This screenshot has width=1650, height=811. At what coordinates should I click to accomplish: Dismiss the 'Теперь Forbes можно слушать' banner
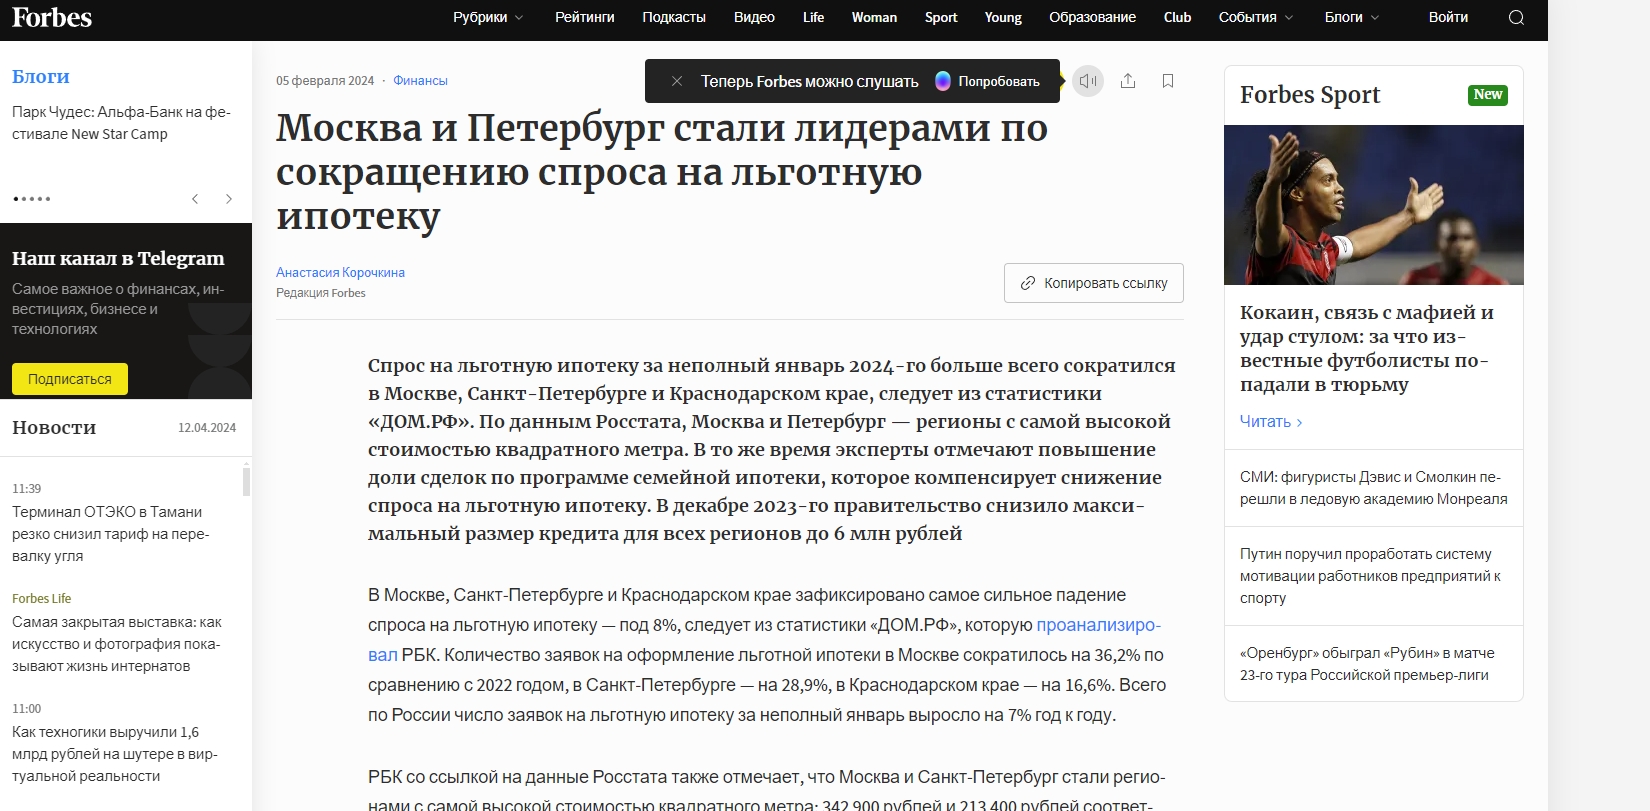[677, 81]
